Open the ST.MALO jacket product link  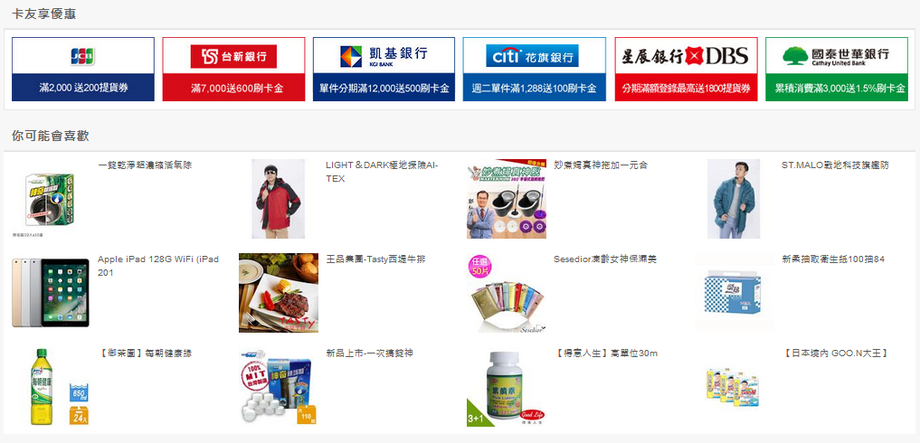coord(835,165)
